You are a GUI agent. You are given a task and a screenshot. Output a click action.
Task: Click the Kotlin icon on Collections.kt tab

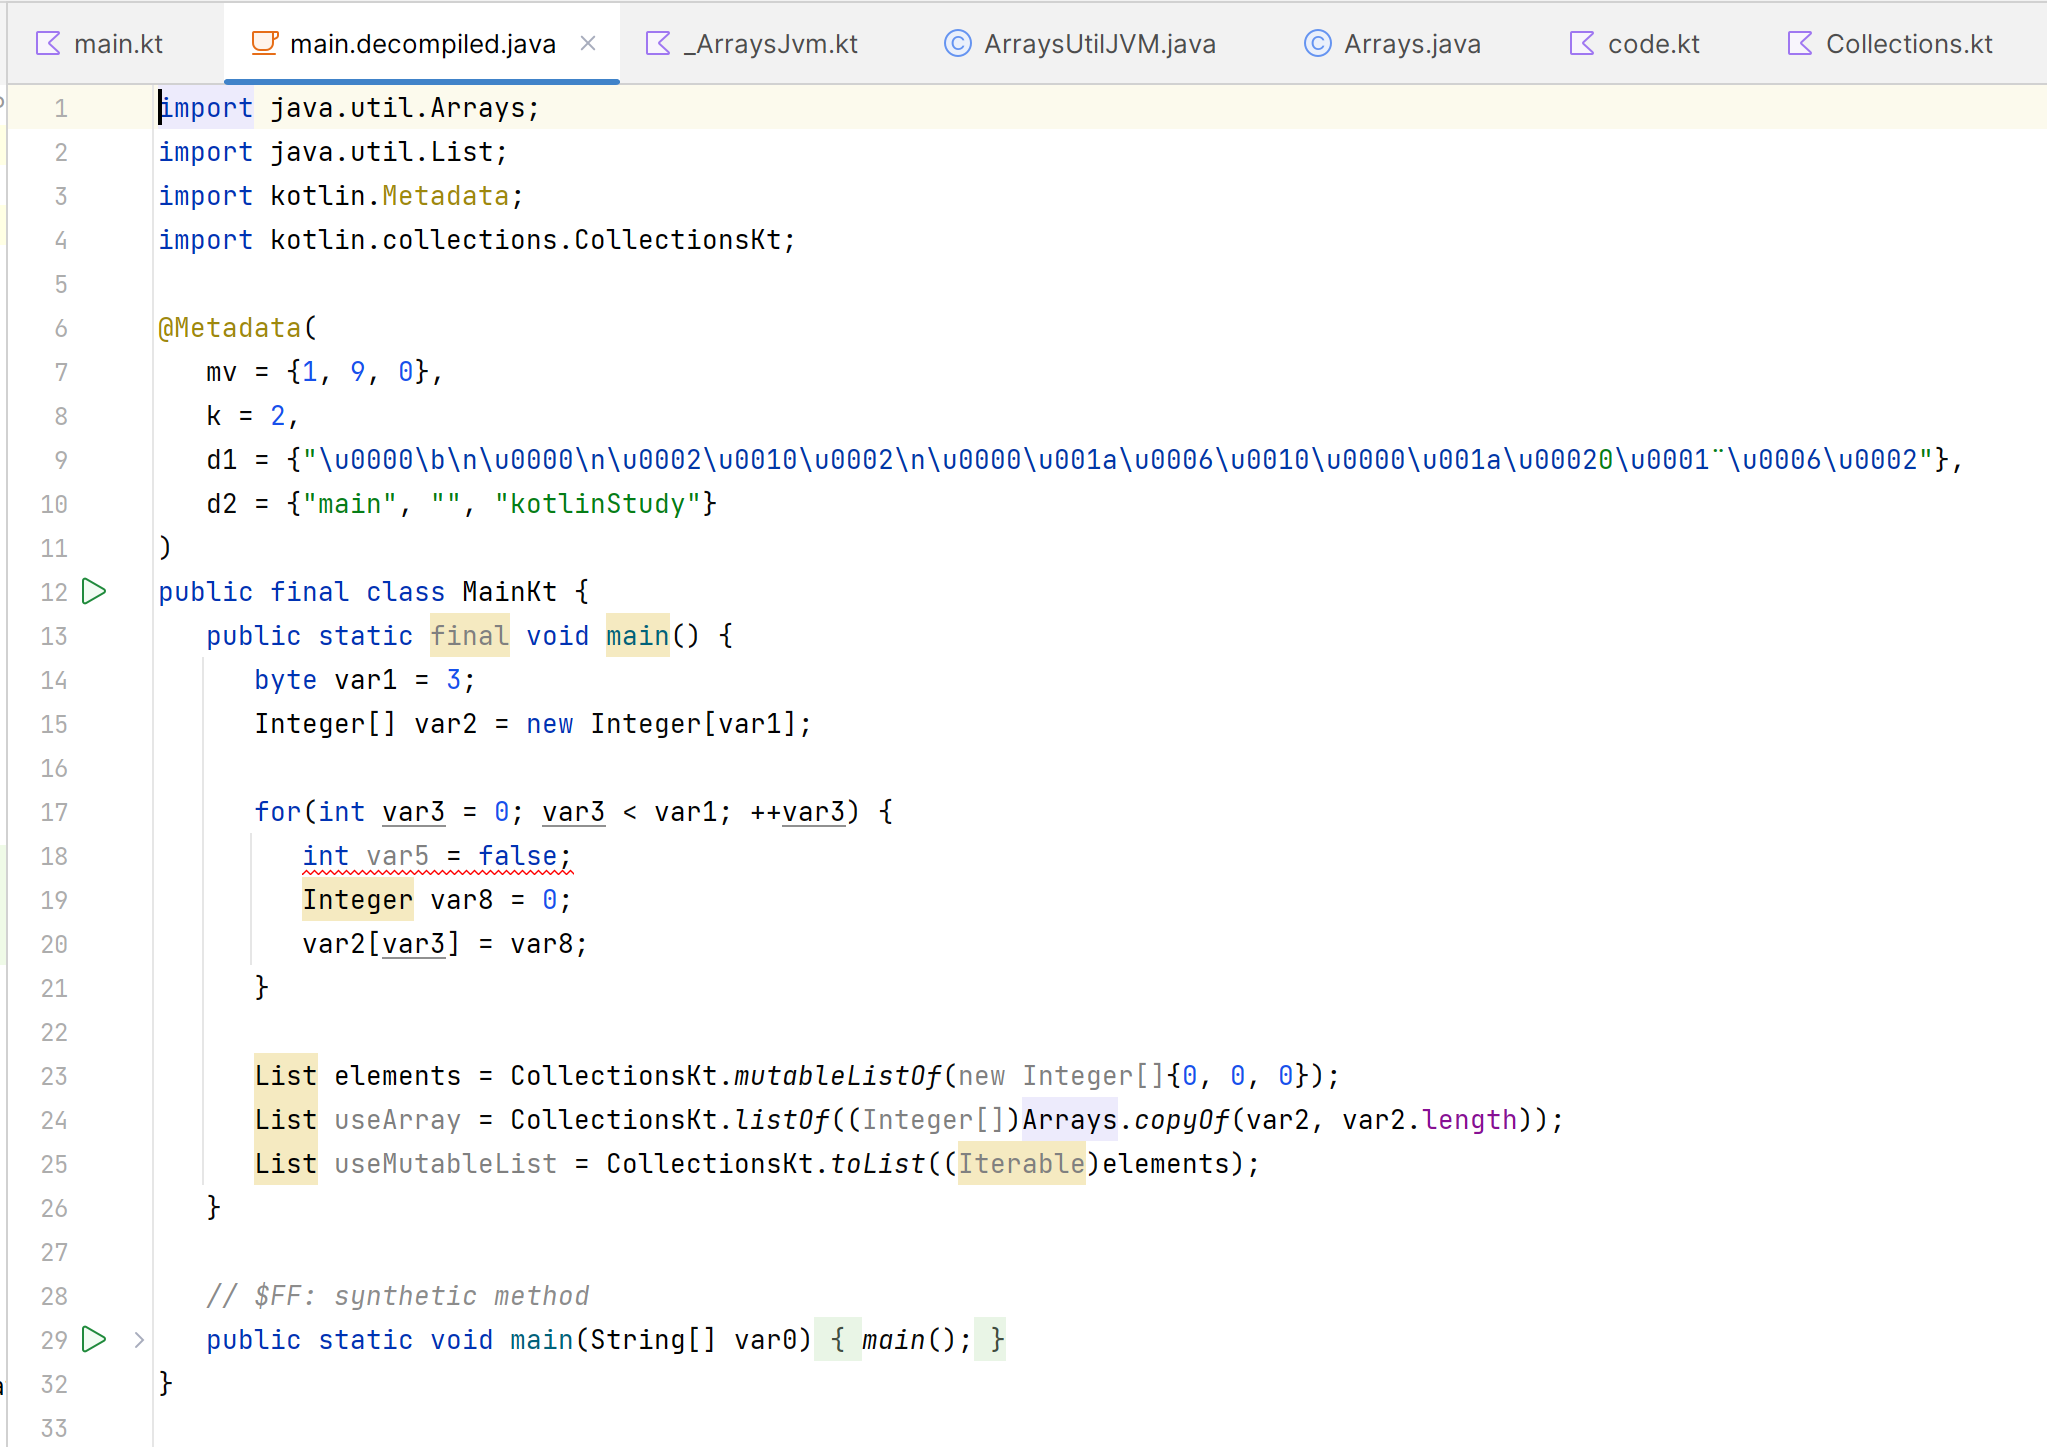[x=1799, y=43]
